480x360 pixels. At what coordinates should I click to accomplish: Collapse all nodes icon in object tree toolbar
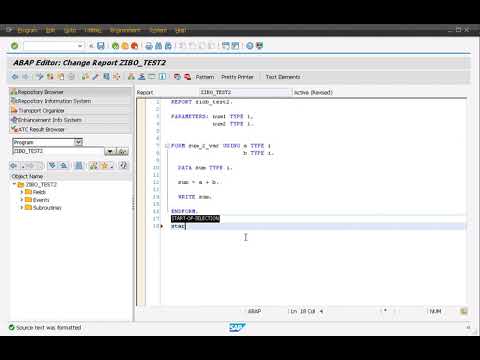[x=63, y=165]
